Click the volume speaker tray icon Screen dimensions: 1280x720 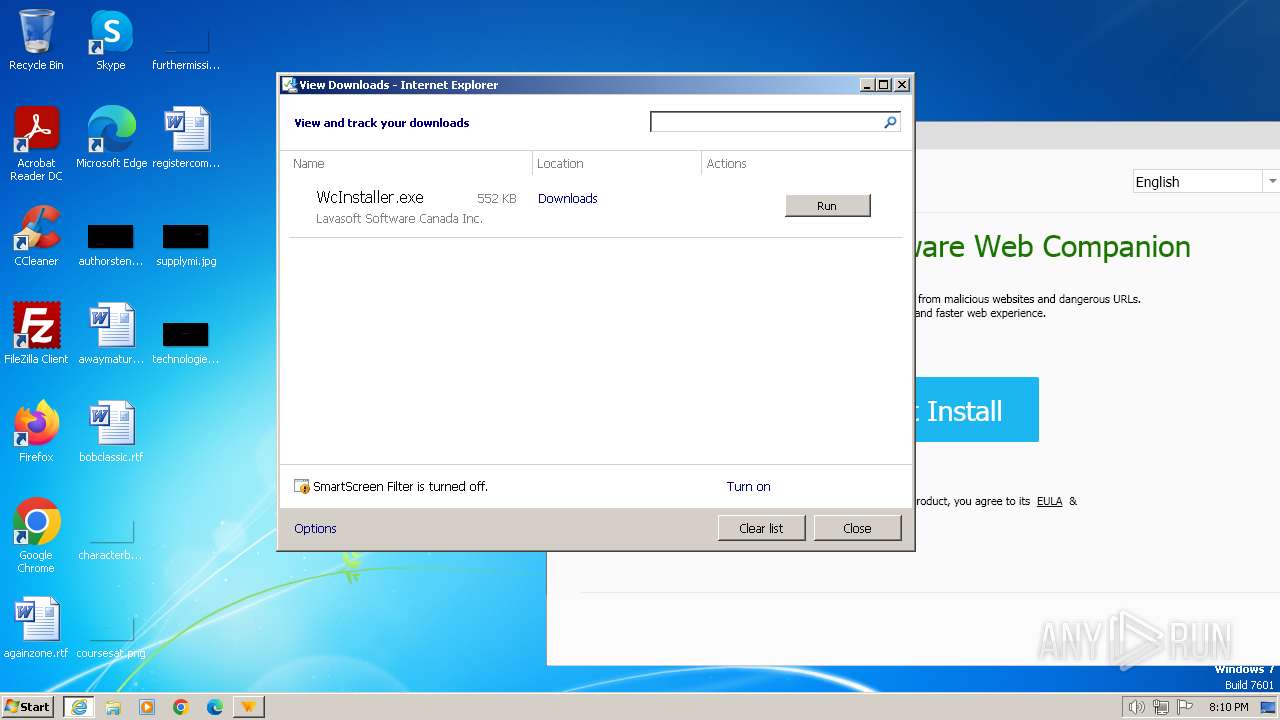1136,707
